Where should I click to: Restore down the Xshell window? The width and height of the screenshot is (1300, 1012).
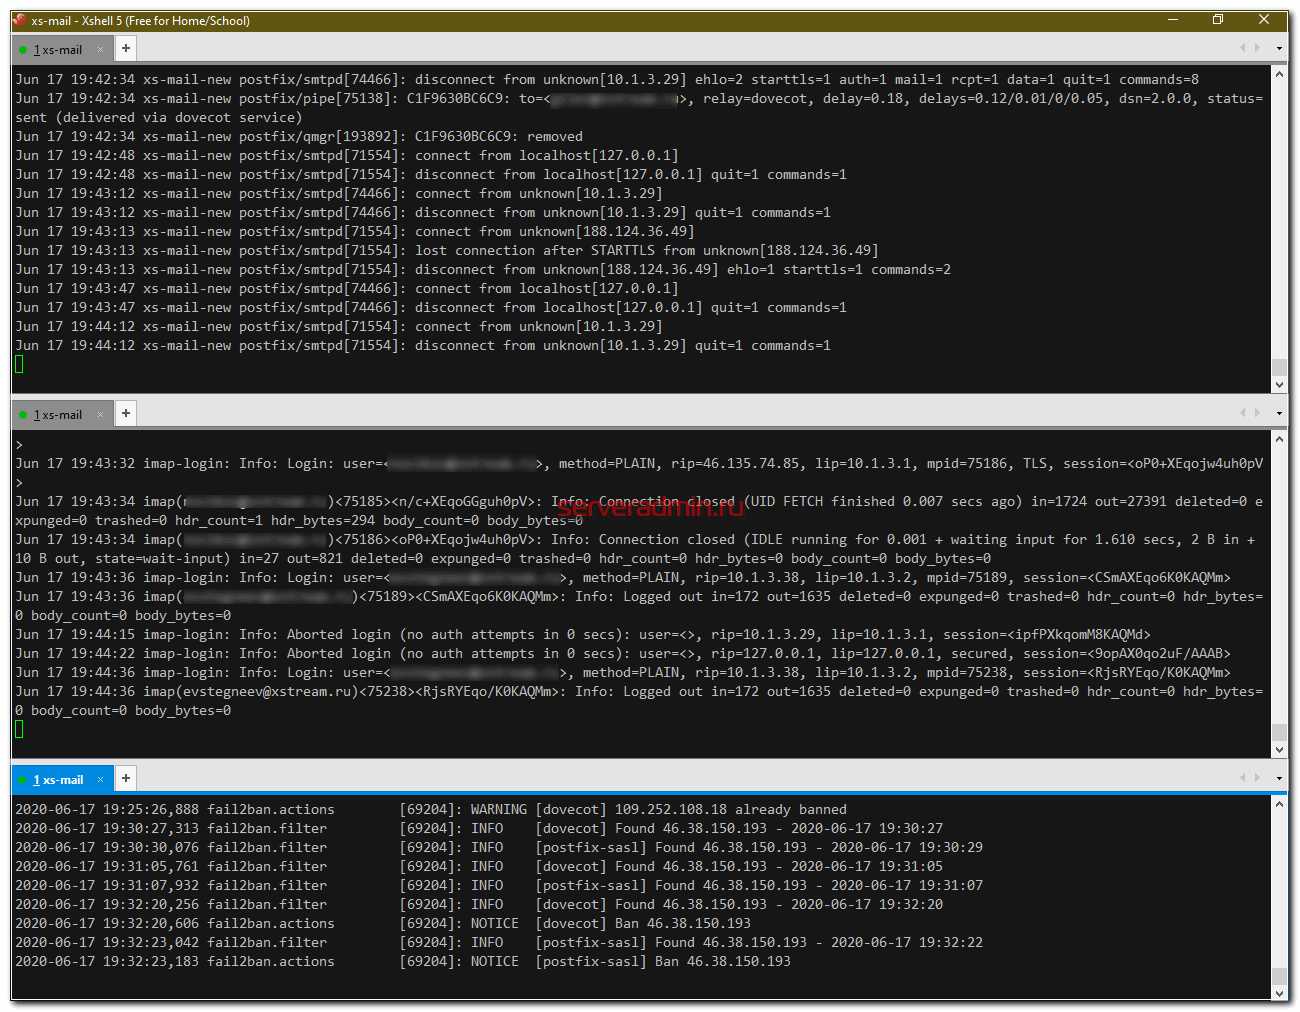[x=1218, y=20]
